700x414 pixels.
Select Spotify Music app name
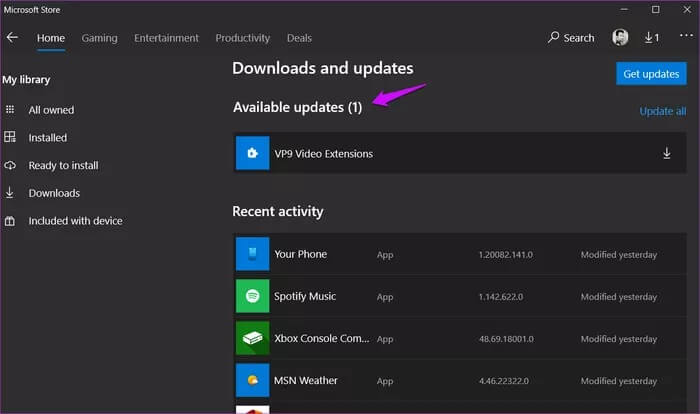pos(305,296)
